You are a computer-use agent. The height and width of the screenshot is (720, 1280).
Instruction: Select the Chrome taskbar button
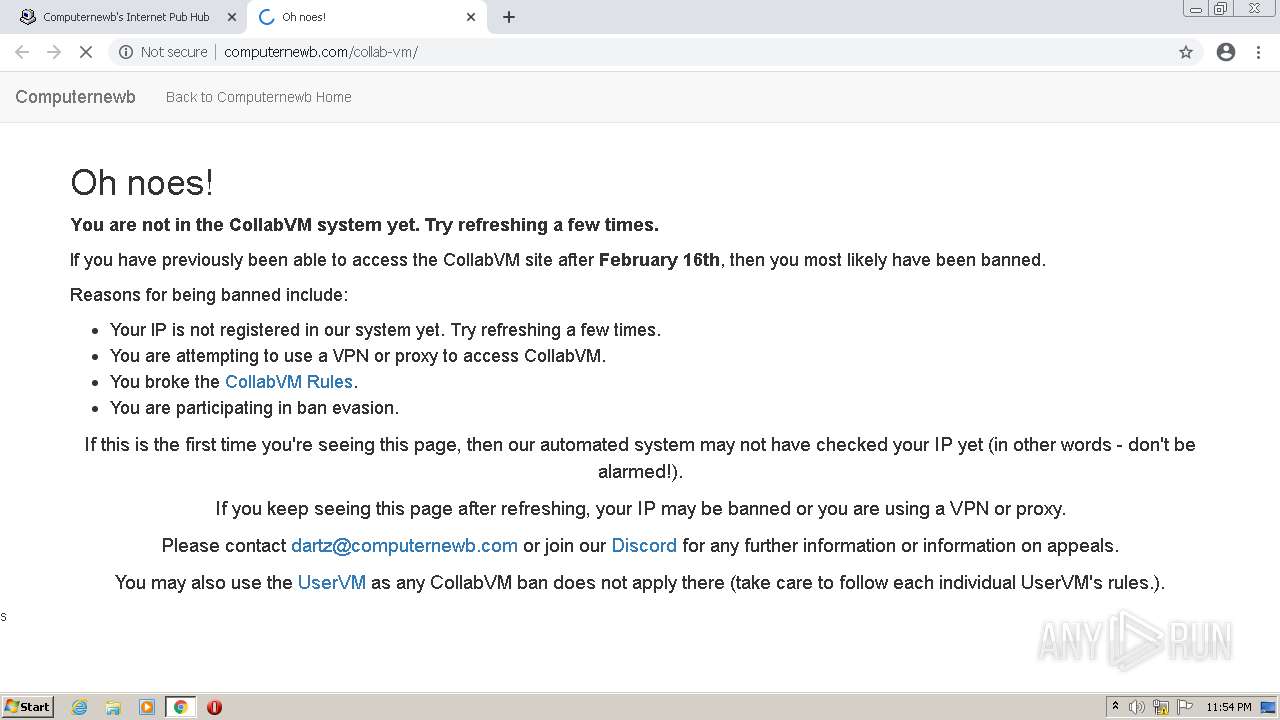[x=180, y=707]
